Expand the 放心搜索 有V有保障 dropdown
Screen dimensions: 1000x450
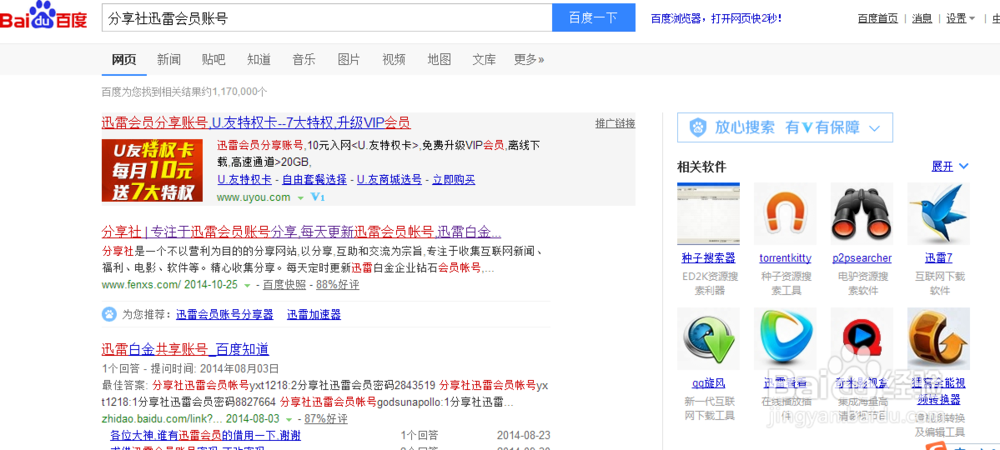[874, 128]
